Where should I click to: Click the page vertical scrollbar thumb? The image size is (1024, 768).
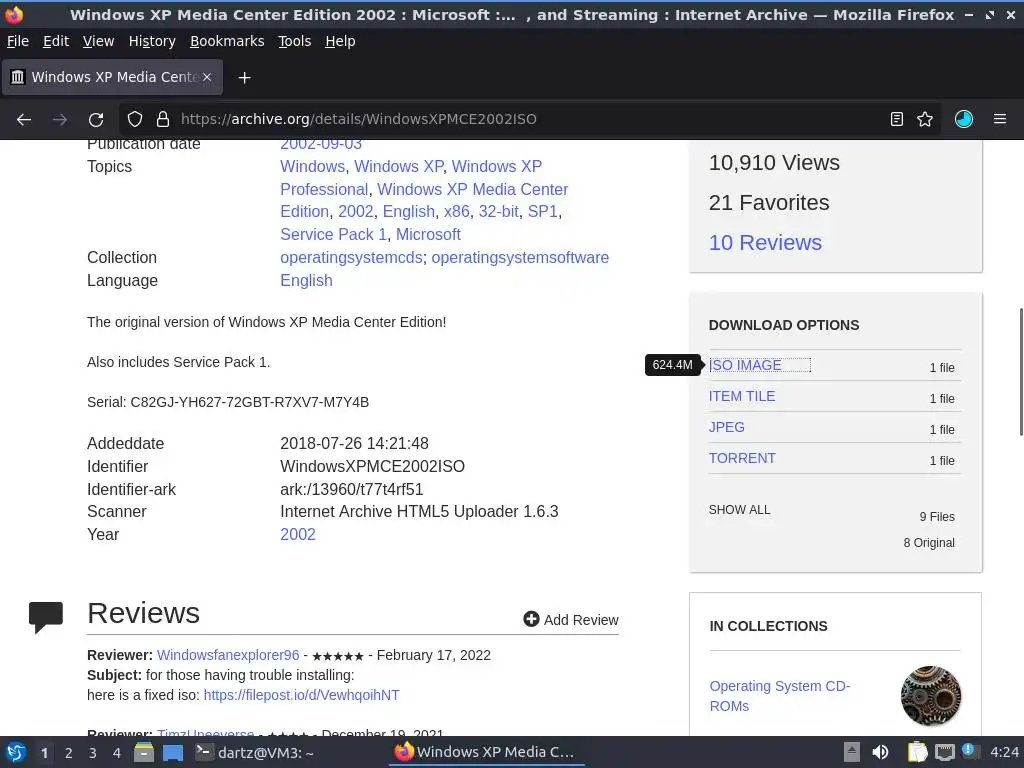point(1021,371)
